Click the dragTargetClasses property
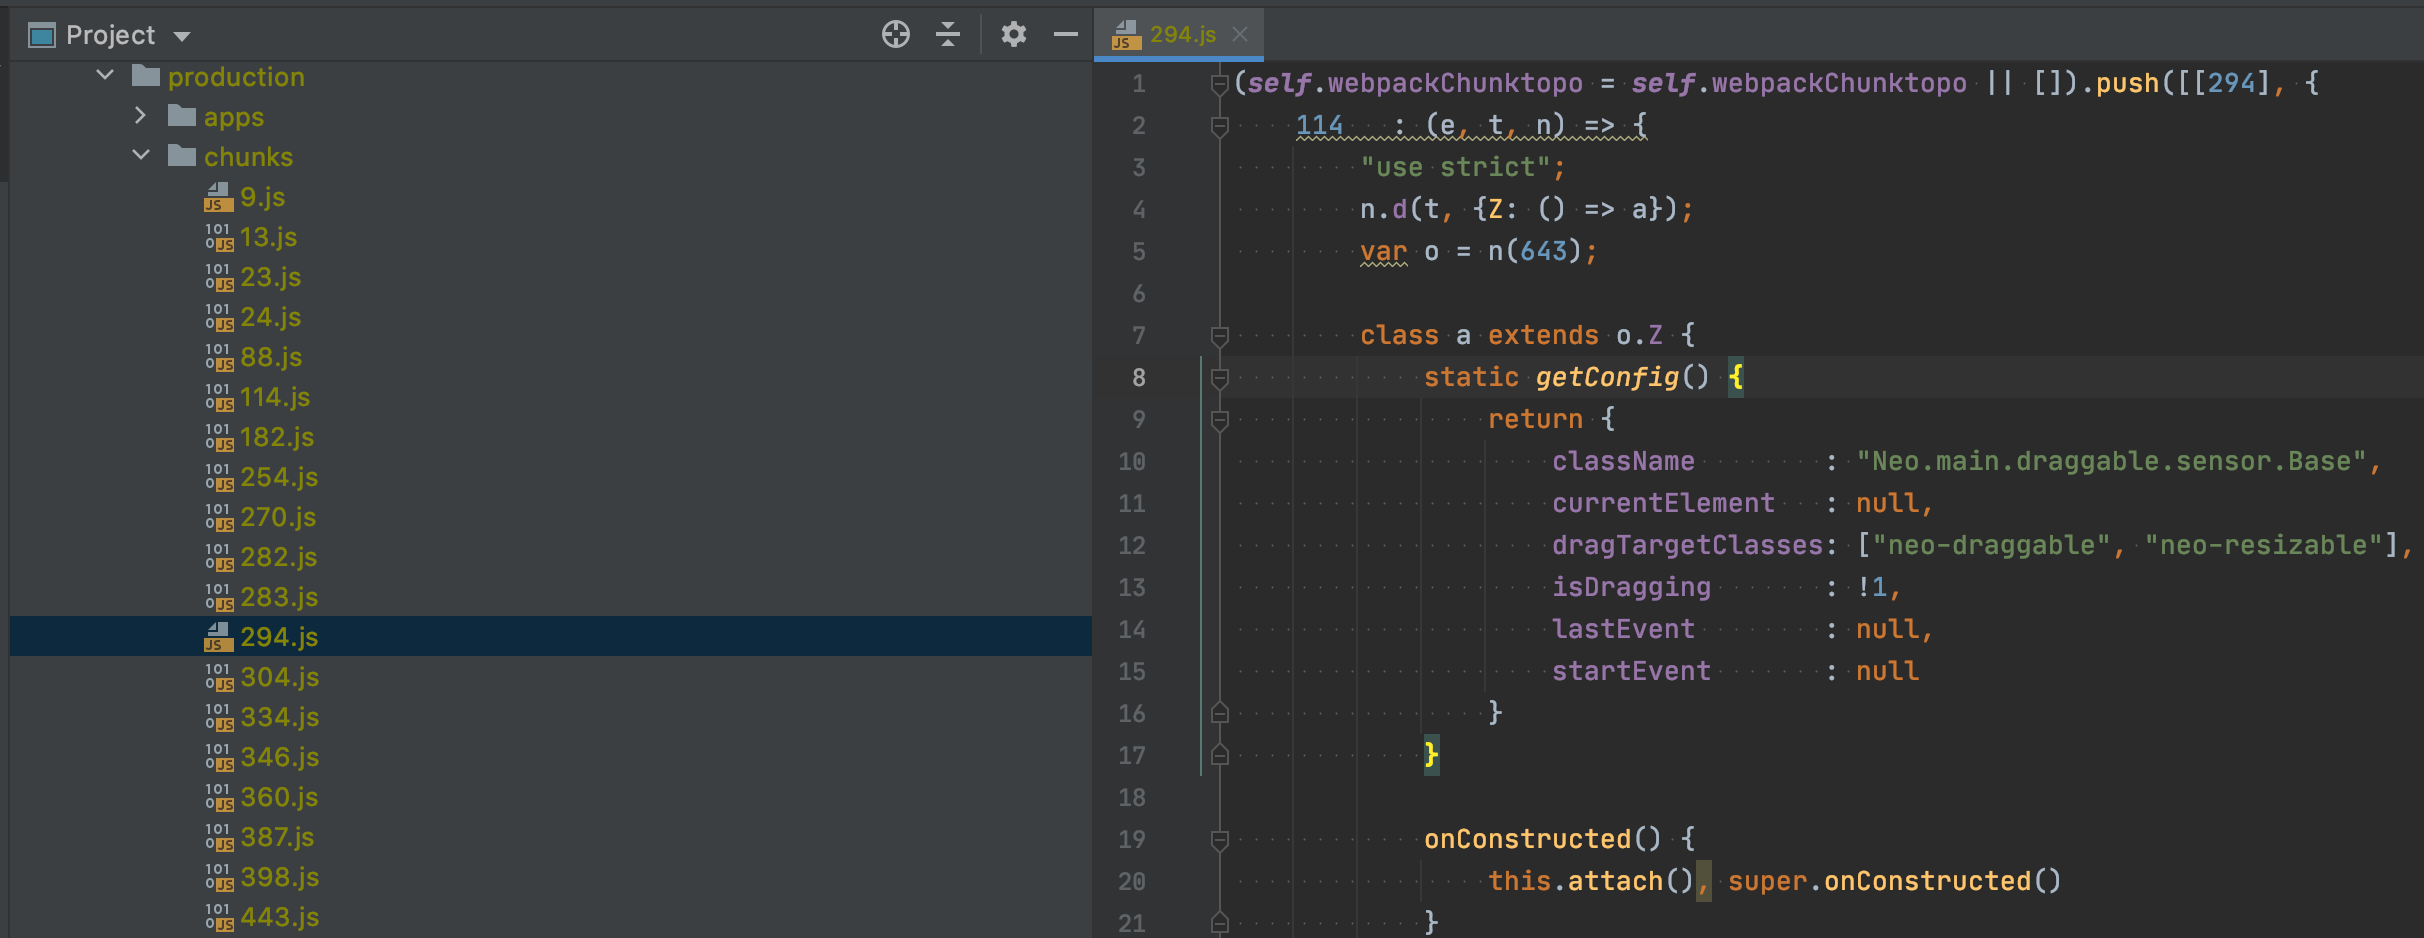2424x938 pixels. click(1687, 545)
